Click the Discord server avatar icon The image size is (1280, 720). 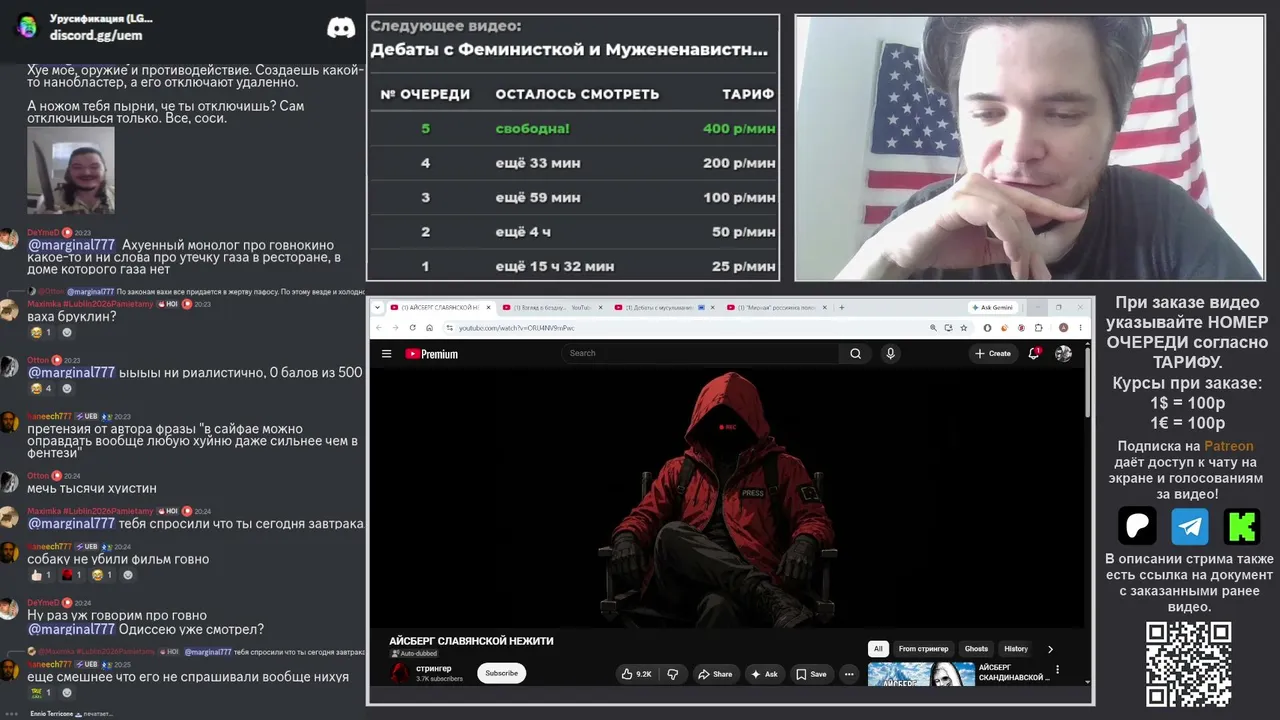pos(27,27)
